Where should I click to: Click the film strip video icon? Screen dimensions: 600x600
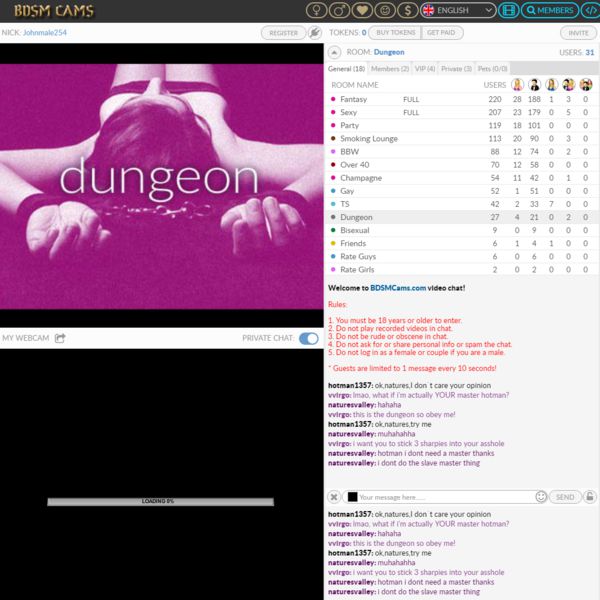(509, 11)
